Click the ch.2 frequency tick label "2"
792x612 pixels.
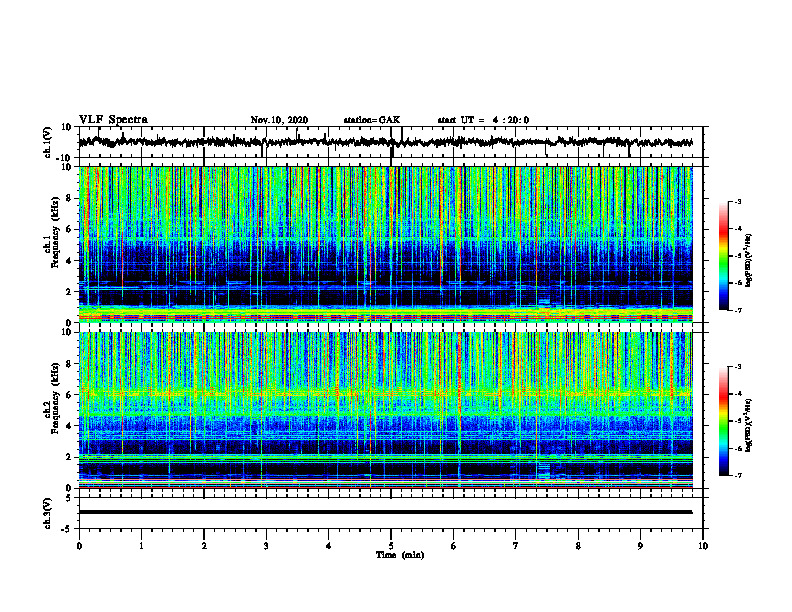(69, 457)
